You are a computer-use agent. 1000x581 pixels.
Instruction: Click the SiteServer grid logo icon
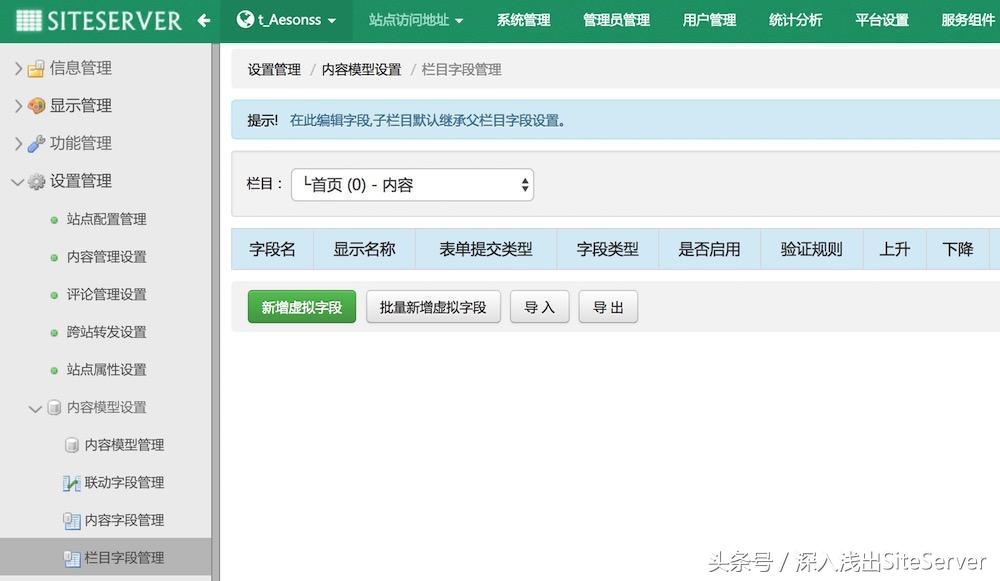click(x=29, y=20)
